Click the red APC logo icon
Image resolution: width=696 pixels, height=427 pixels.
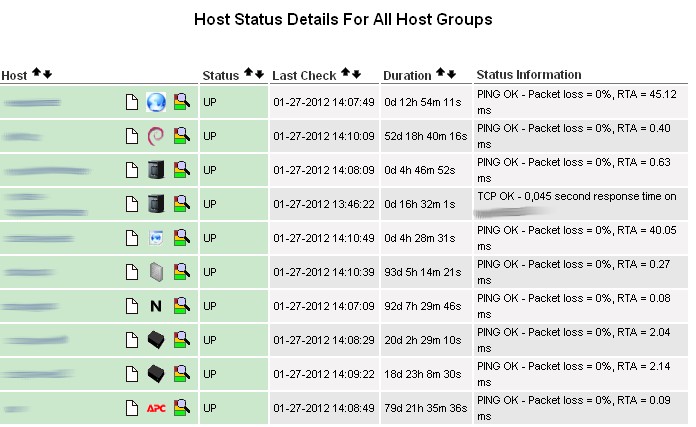point(155,407)
